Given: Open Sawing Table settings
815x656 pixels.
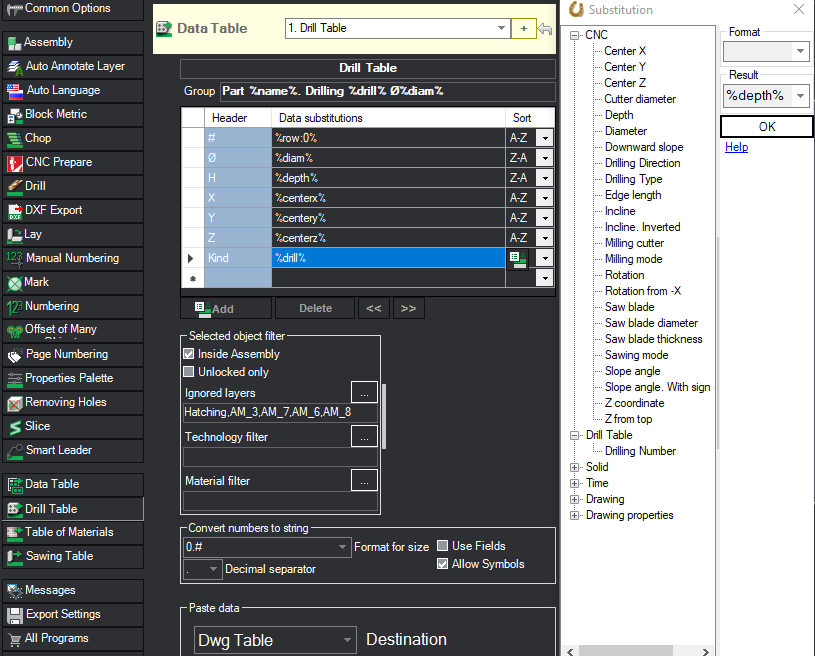Looking at the screenshot, I should (73, 556).
